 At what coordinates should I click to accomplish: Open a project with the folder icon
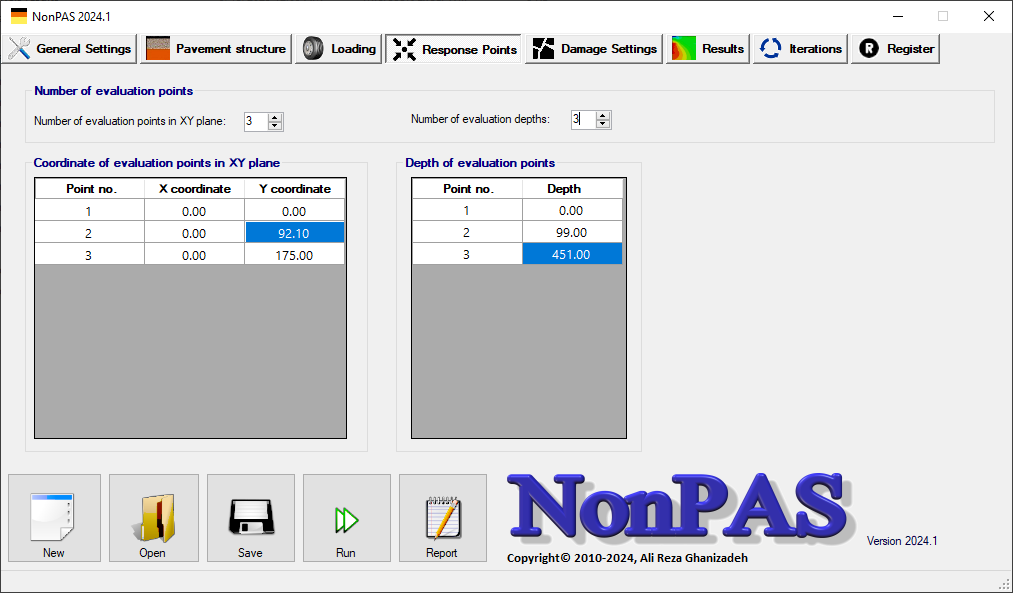(x=152, y=518)
